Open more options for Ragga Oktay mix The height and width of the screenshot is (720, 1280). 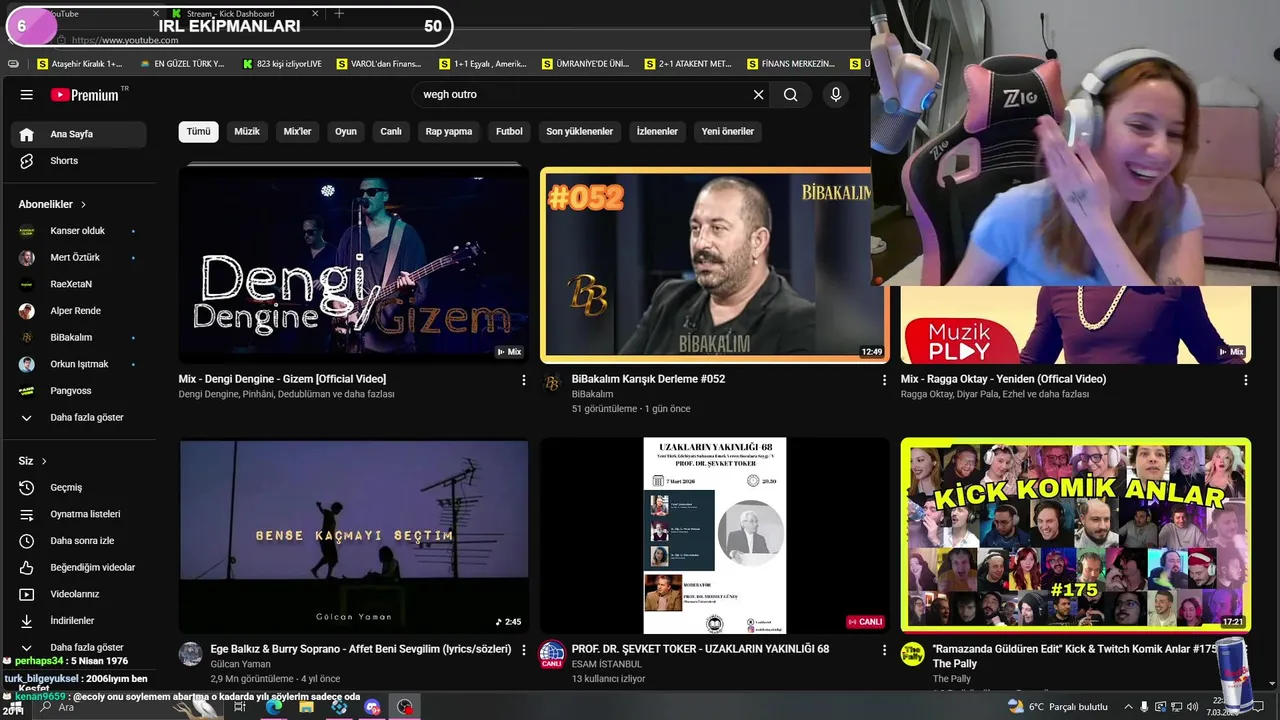coord(1245,380)
